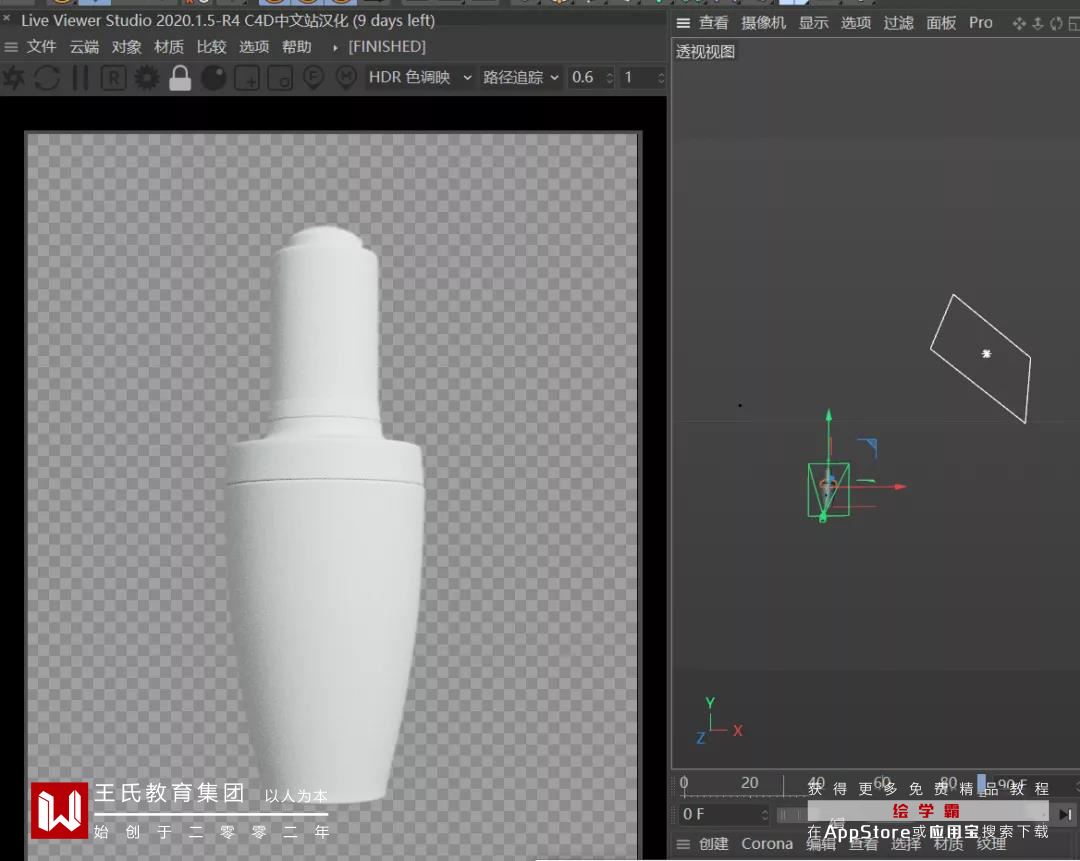Click the R render region icon

[114, 78]
